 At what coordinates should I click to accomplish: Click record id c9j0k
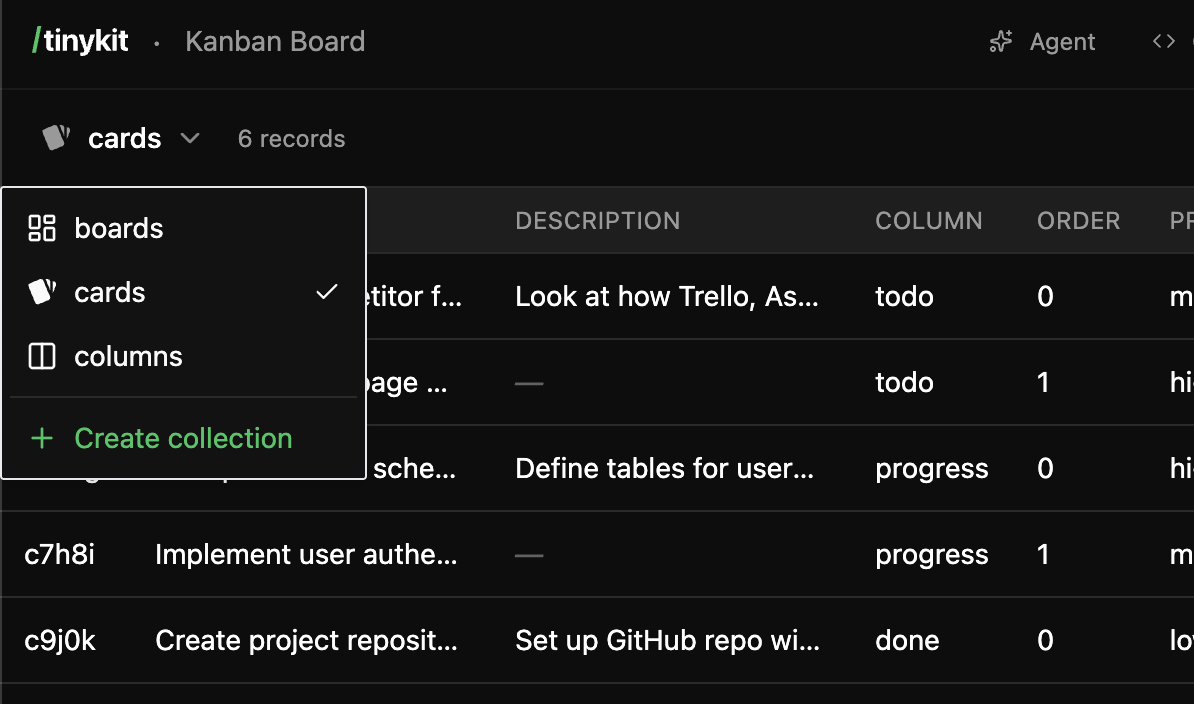[60, 640]
